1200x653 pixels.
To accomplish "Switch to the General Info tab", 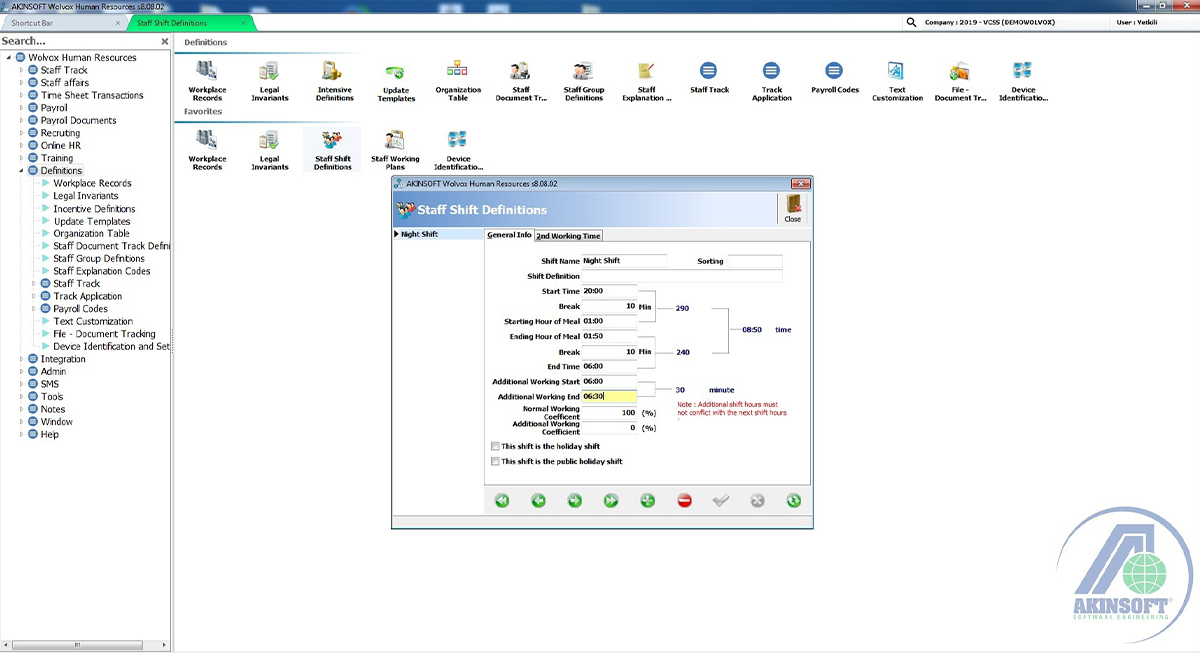I will [509, 235].
